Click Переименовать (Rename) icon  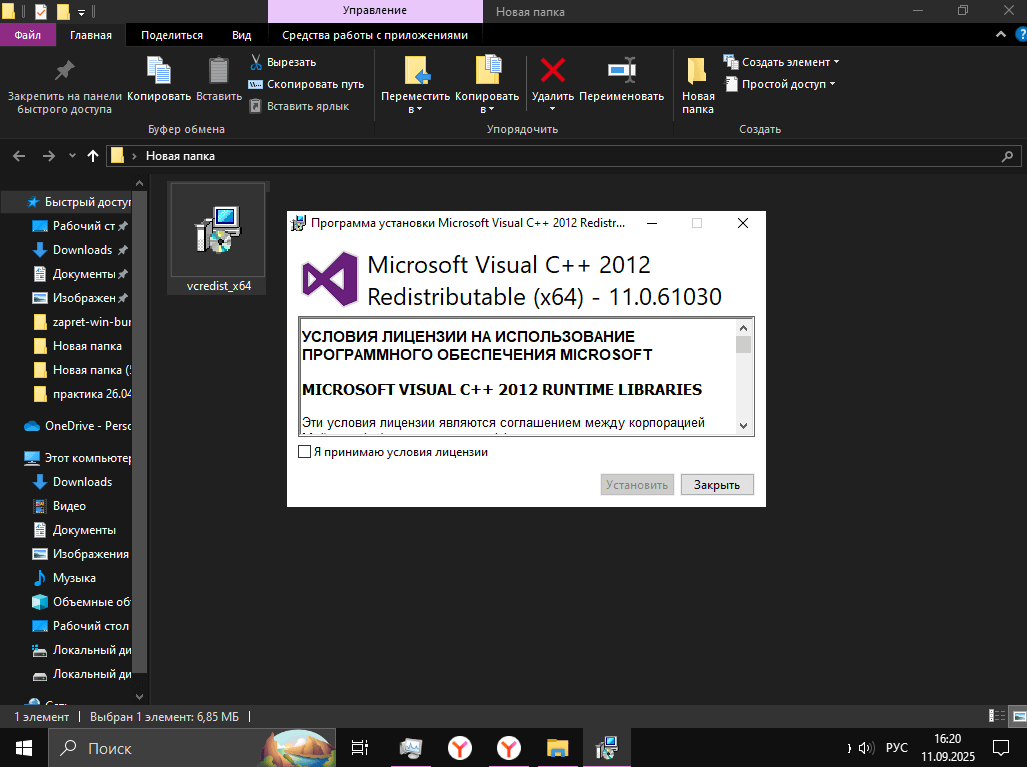[622, 70]
